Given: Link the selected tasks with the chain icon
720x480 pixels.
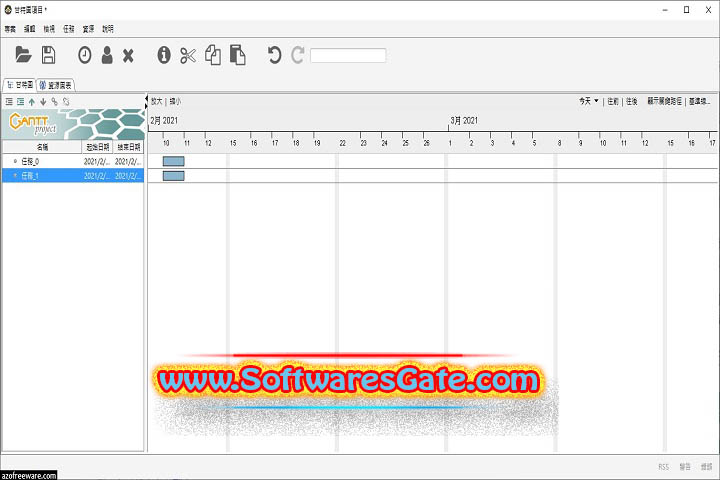Looking at the screenshot, I should tap(55, 102).
